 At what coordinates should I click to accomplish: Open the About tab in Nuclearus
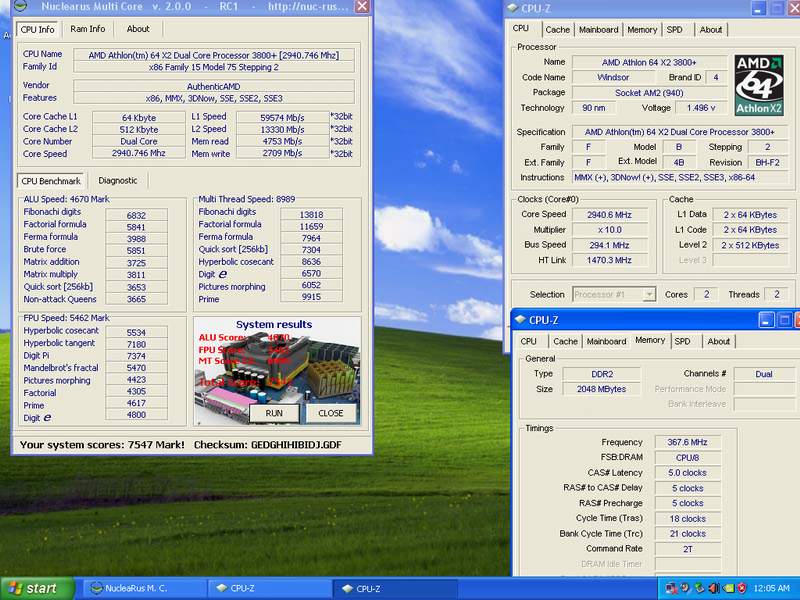(138, 29)
